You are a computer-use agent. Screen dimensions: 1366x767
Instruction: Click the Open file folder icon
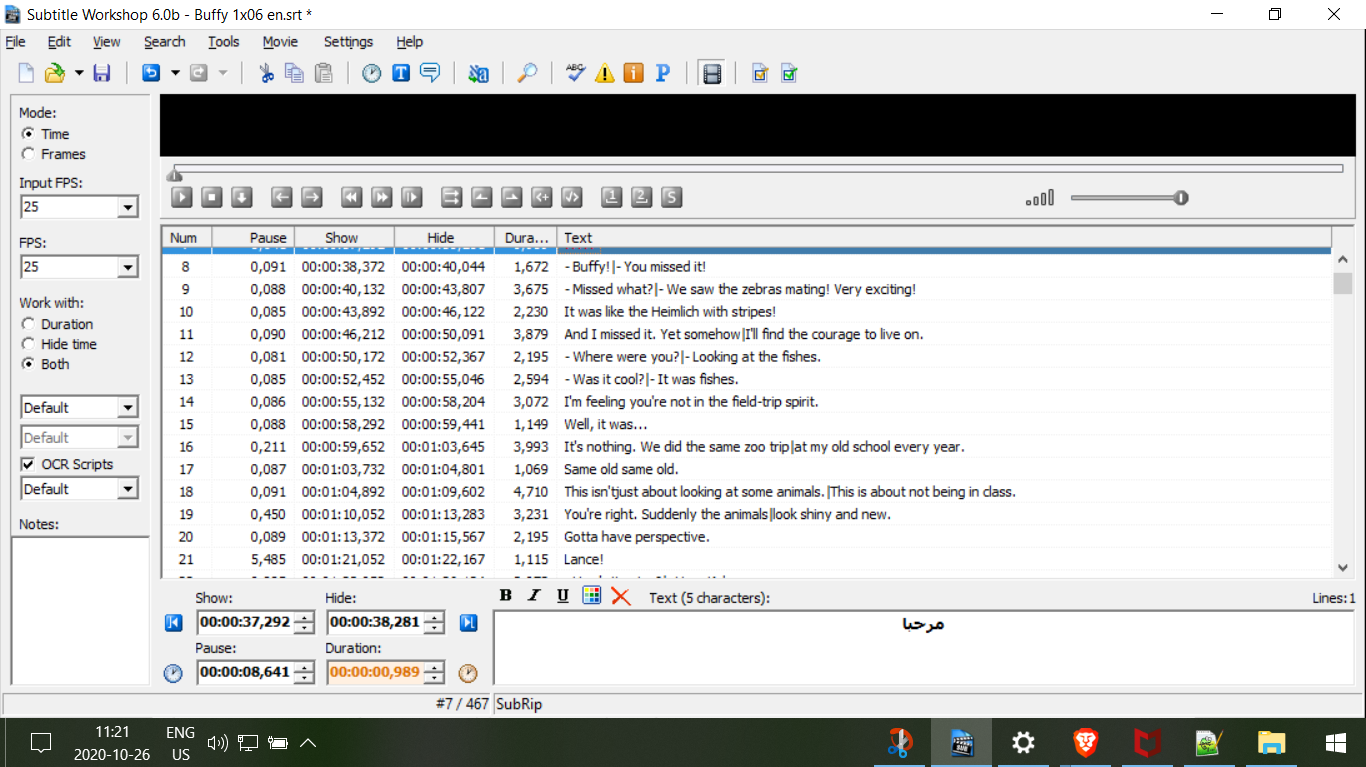point(55,73)
